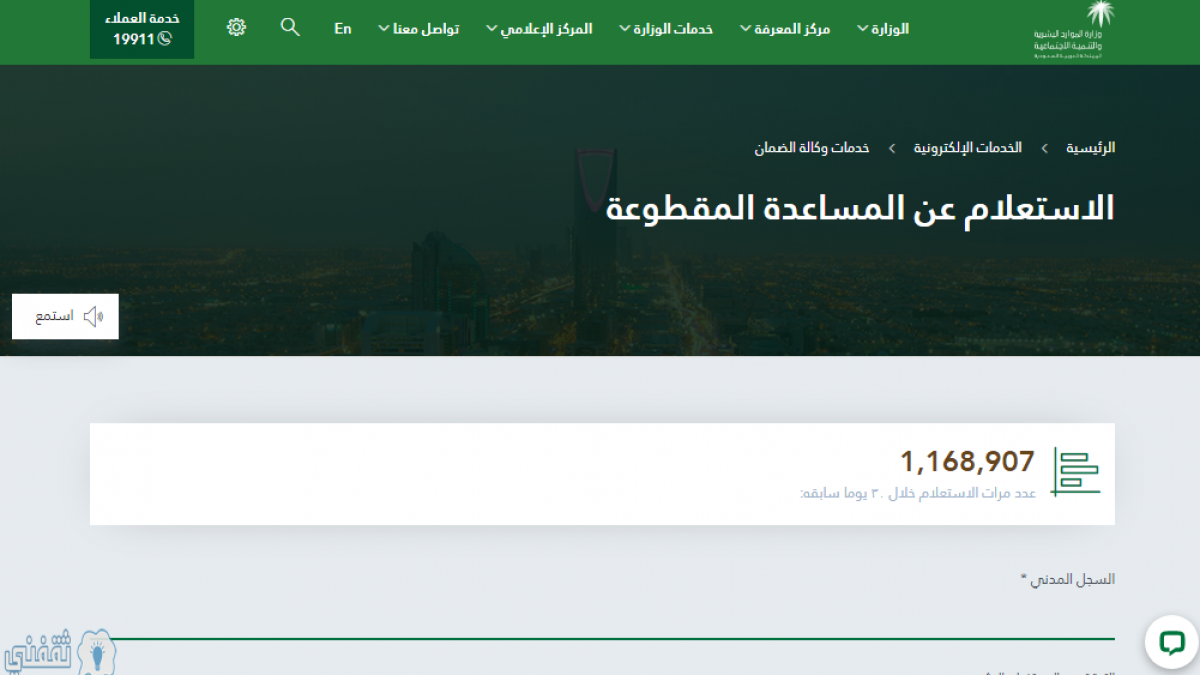The image size is (1200, 675).
Task: Expand the مركز المعرفة menu chevron
Action: click(745, 29)
